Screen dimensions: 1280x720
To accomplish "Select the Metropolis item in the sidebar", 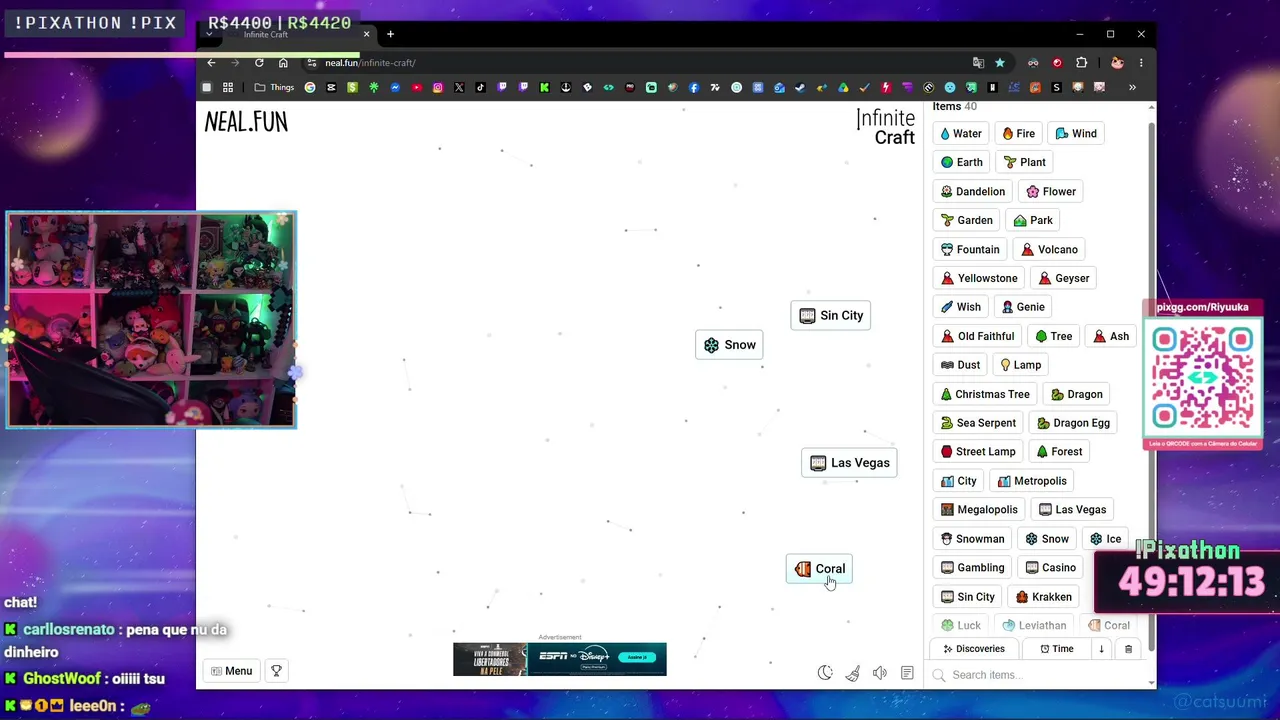I will tap(1032, 481).
